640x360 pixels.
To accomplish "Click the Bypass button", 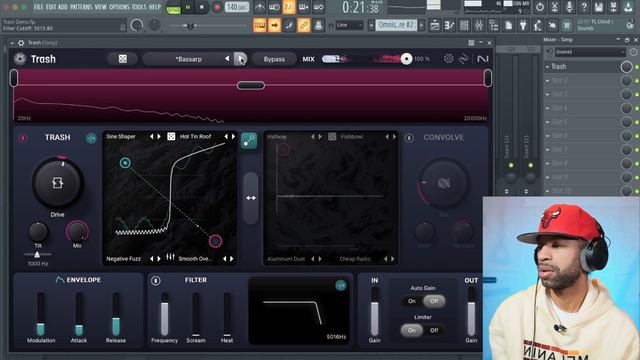I will point(274,59).
